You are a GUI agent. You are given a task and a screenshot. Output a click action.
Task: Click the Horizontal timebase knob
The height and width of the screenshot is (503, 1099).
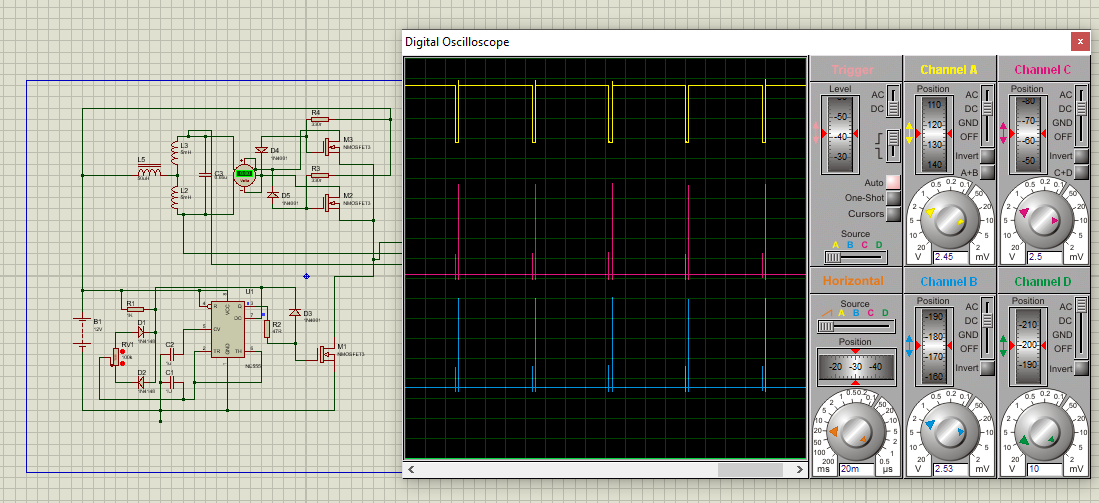(854, 432)
